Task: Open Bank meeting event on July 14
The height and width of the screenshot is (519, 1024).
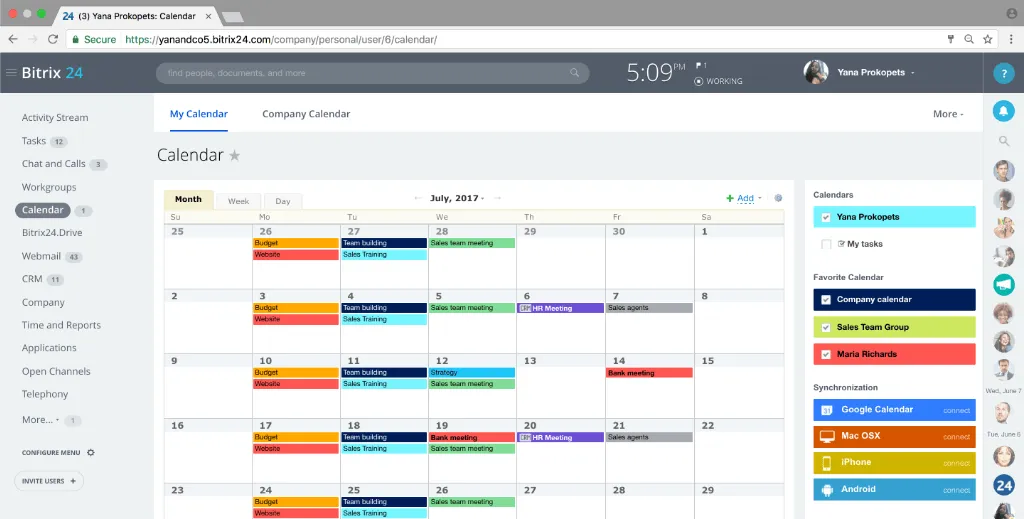Action: coord(649,373)
